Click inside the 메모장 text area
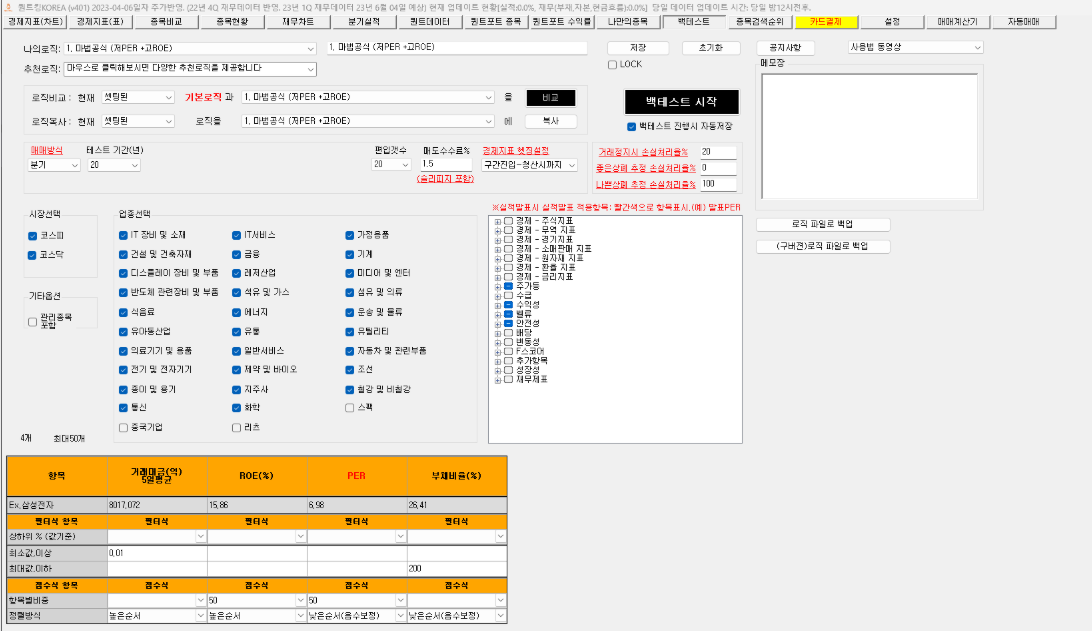The height and width of the screenshot is (631, 1092). pyautogui.click(x=869, y=137)
